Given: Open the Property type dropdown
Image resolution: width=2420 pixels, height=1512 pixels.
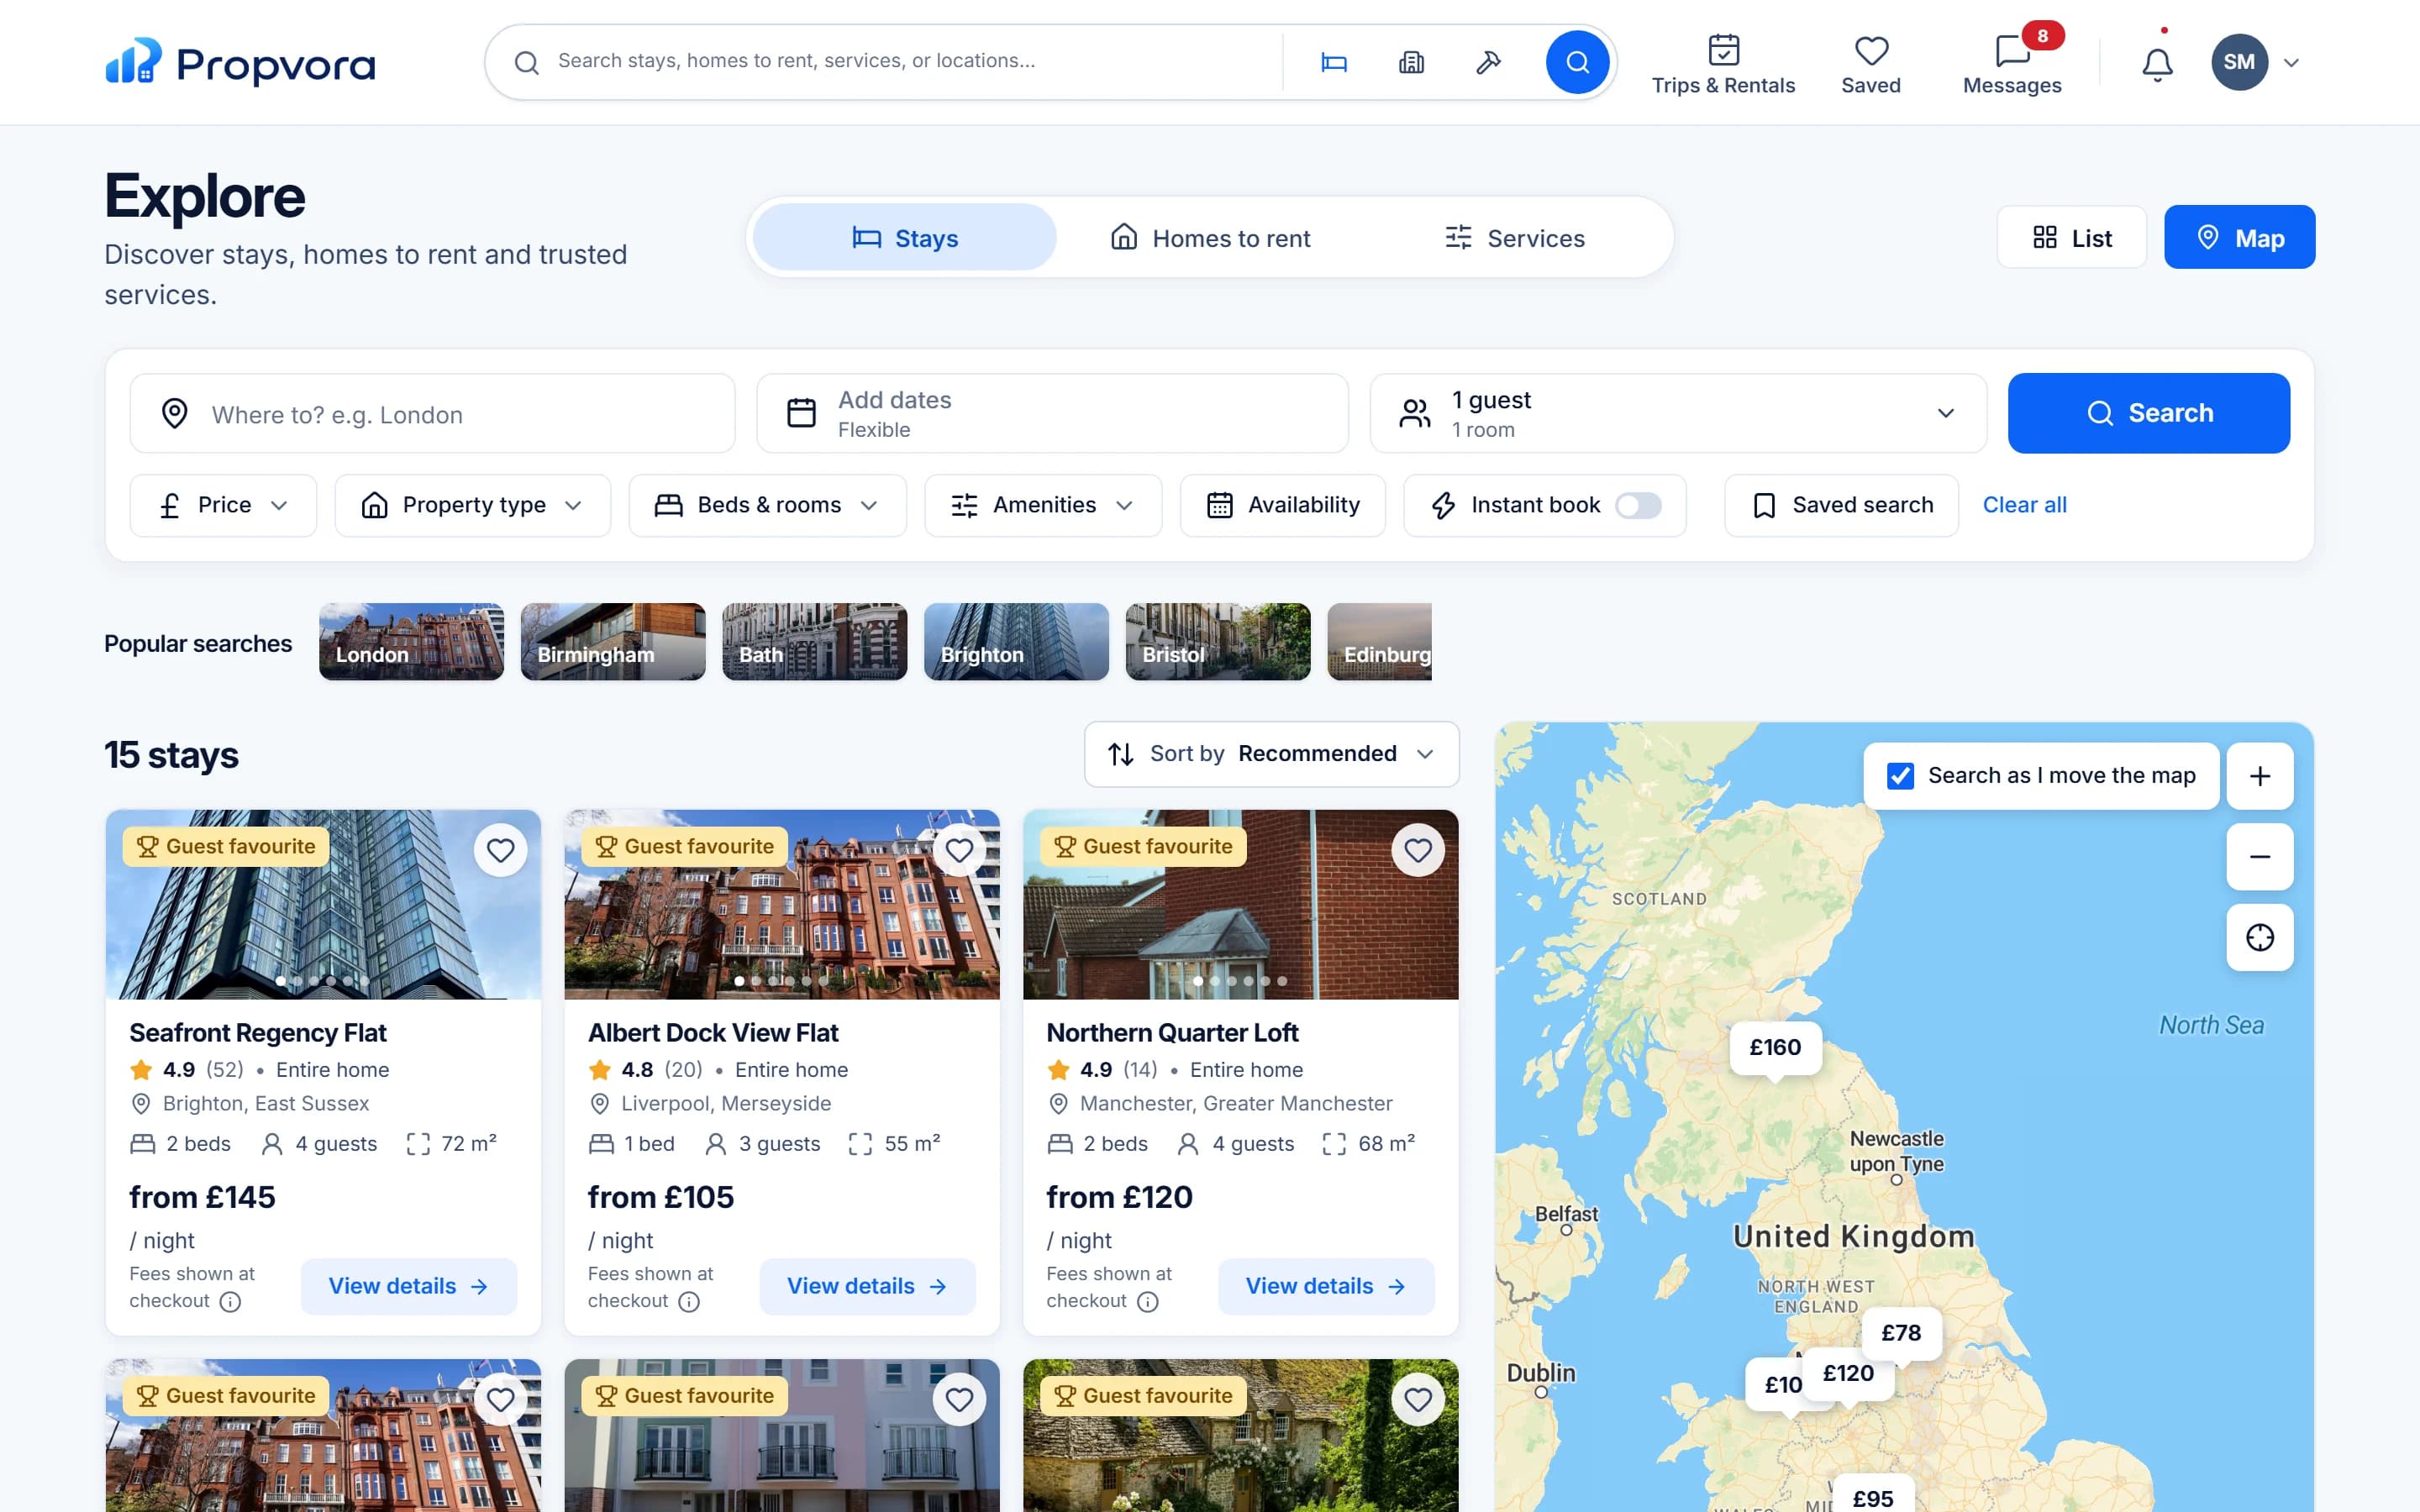Looking at the screenshot, I should (x=472, y=505).
